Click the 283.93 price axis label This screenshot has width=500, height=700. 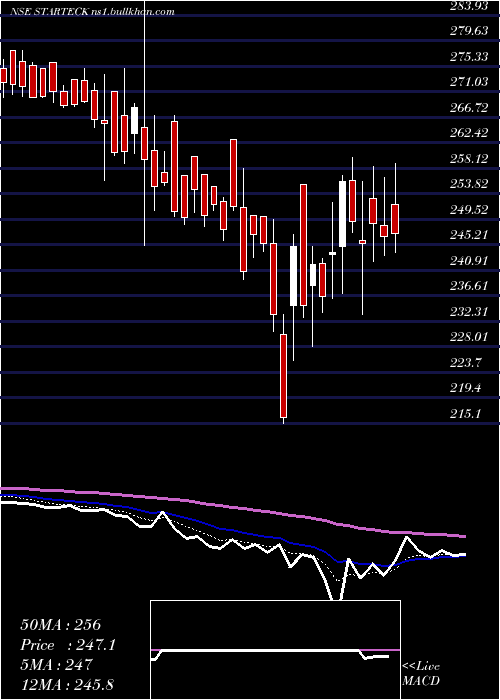coord(471,5)
